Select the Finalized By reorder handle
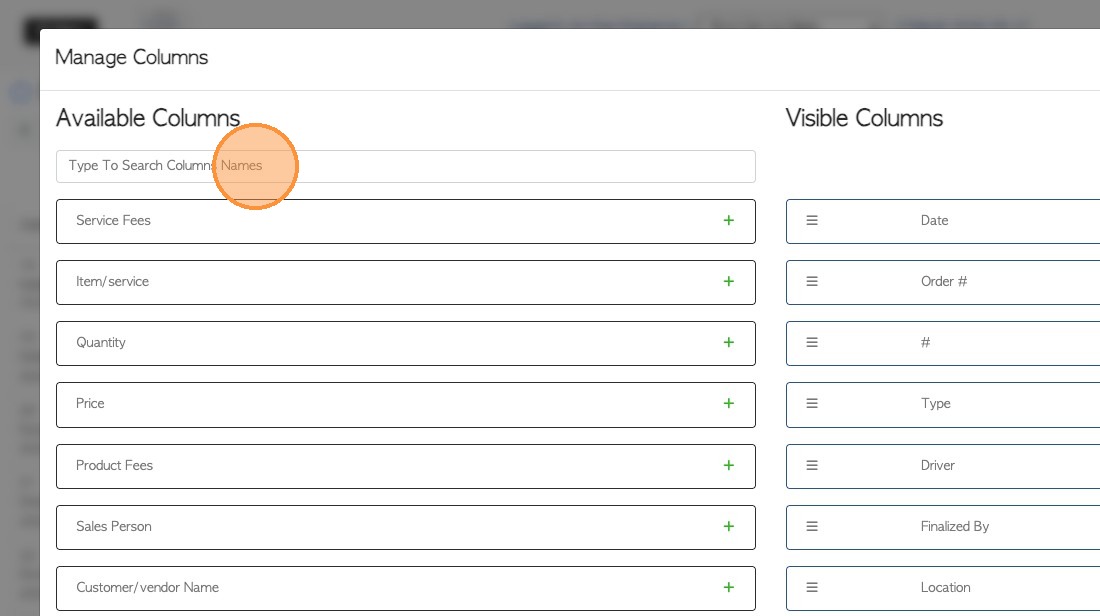The width and height of the screenshot is (1100, 616). pyautogui.click(x=812, y=527)
